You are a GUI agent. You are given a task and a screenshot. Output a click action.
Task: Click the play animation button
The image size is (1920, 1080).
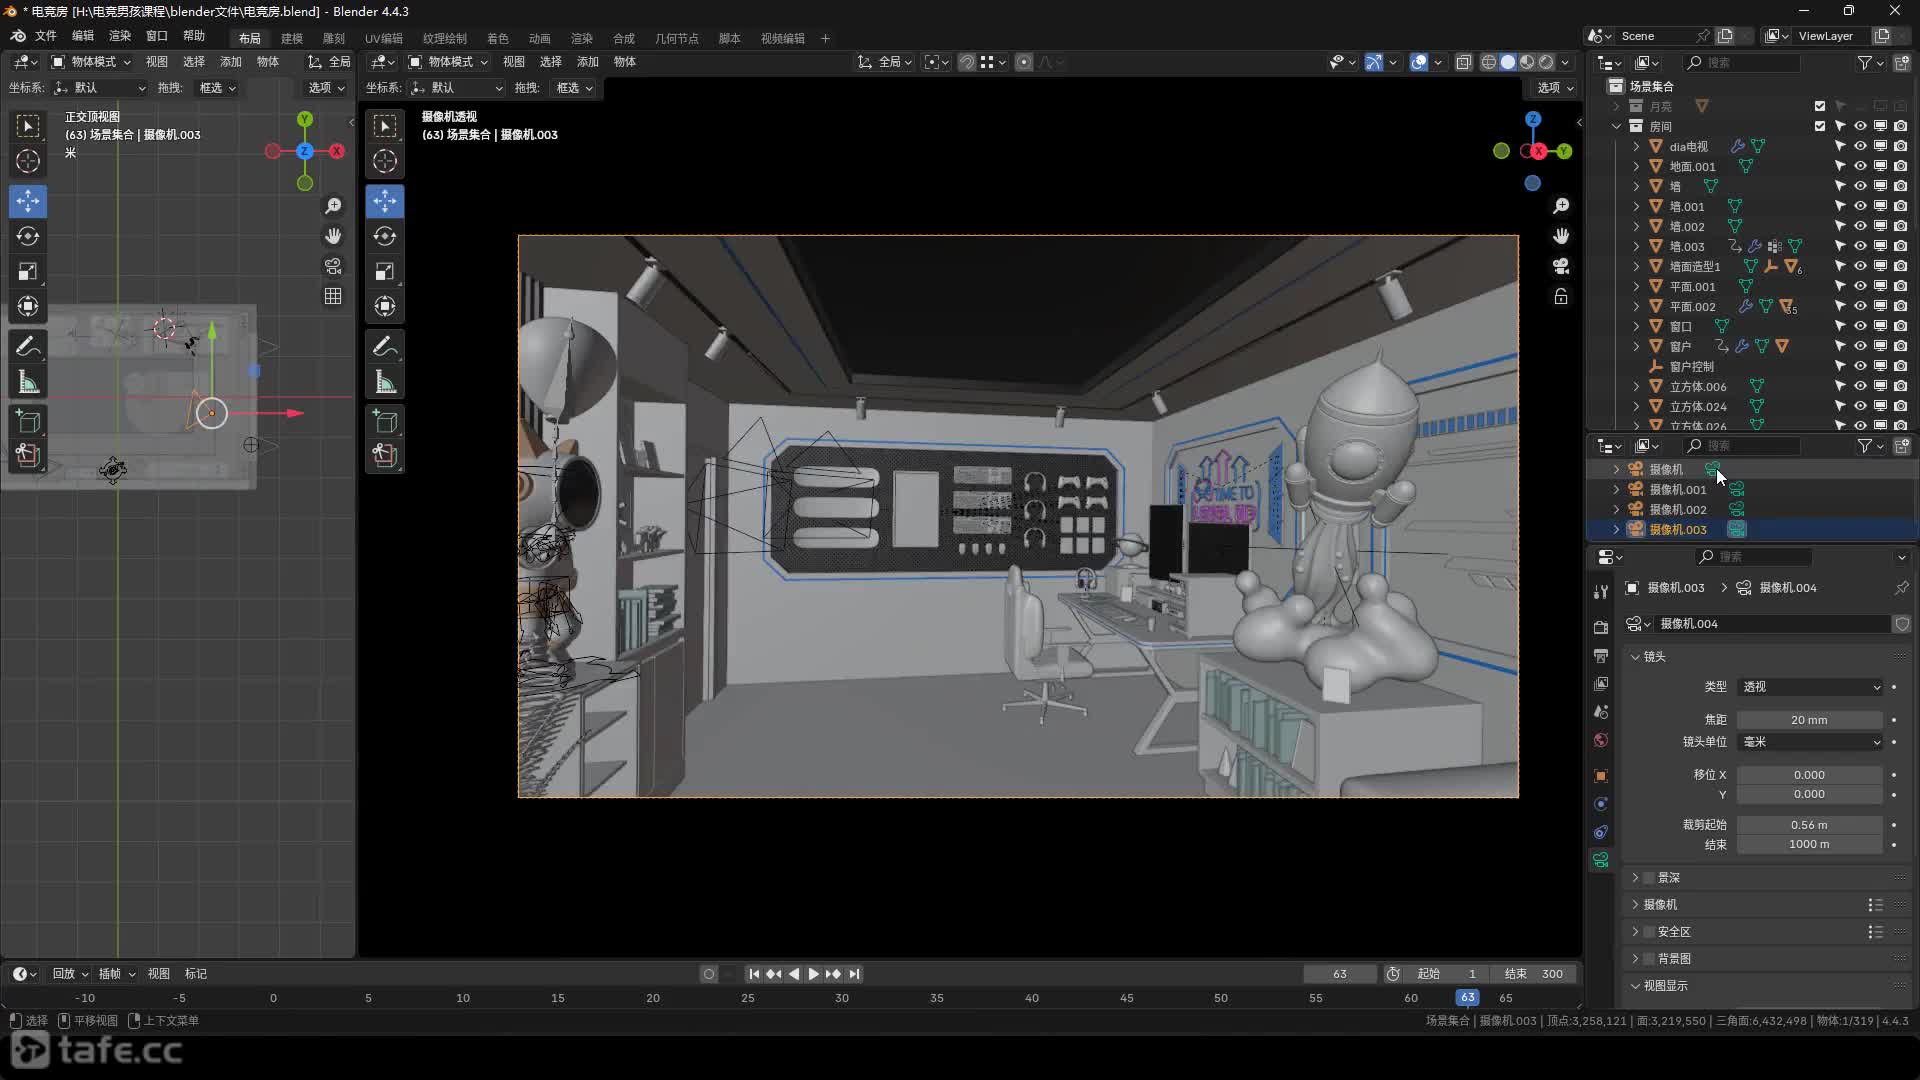click(813, 974)
